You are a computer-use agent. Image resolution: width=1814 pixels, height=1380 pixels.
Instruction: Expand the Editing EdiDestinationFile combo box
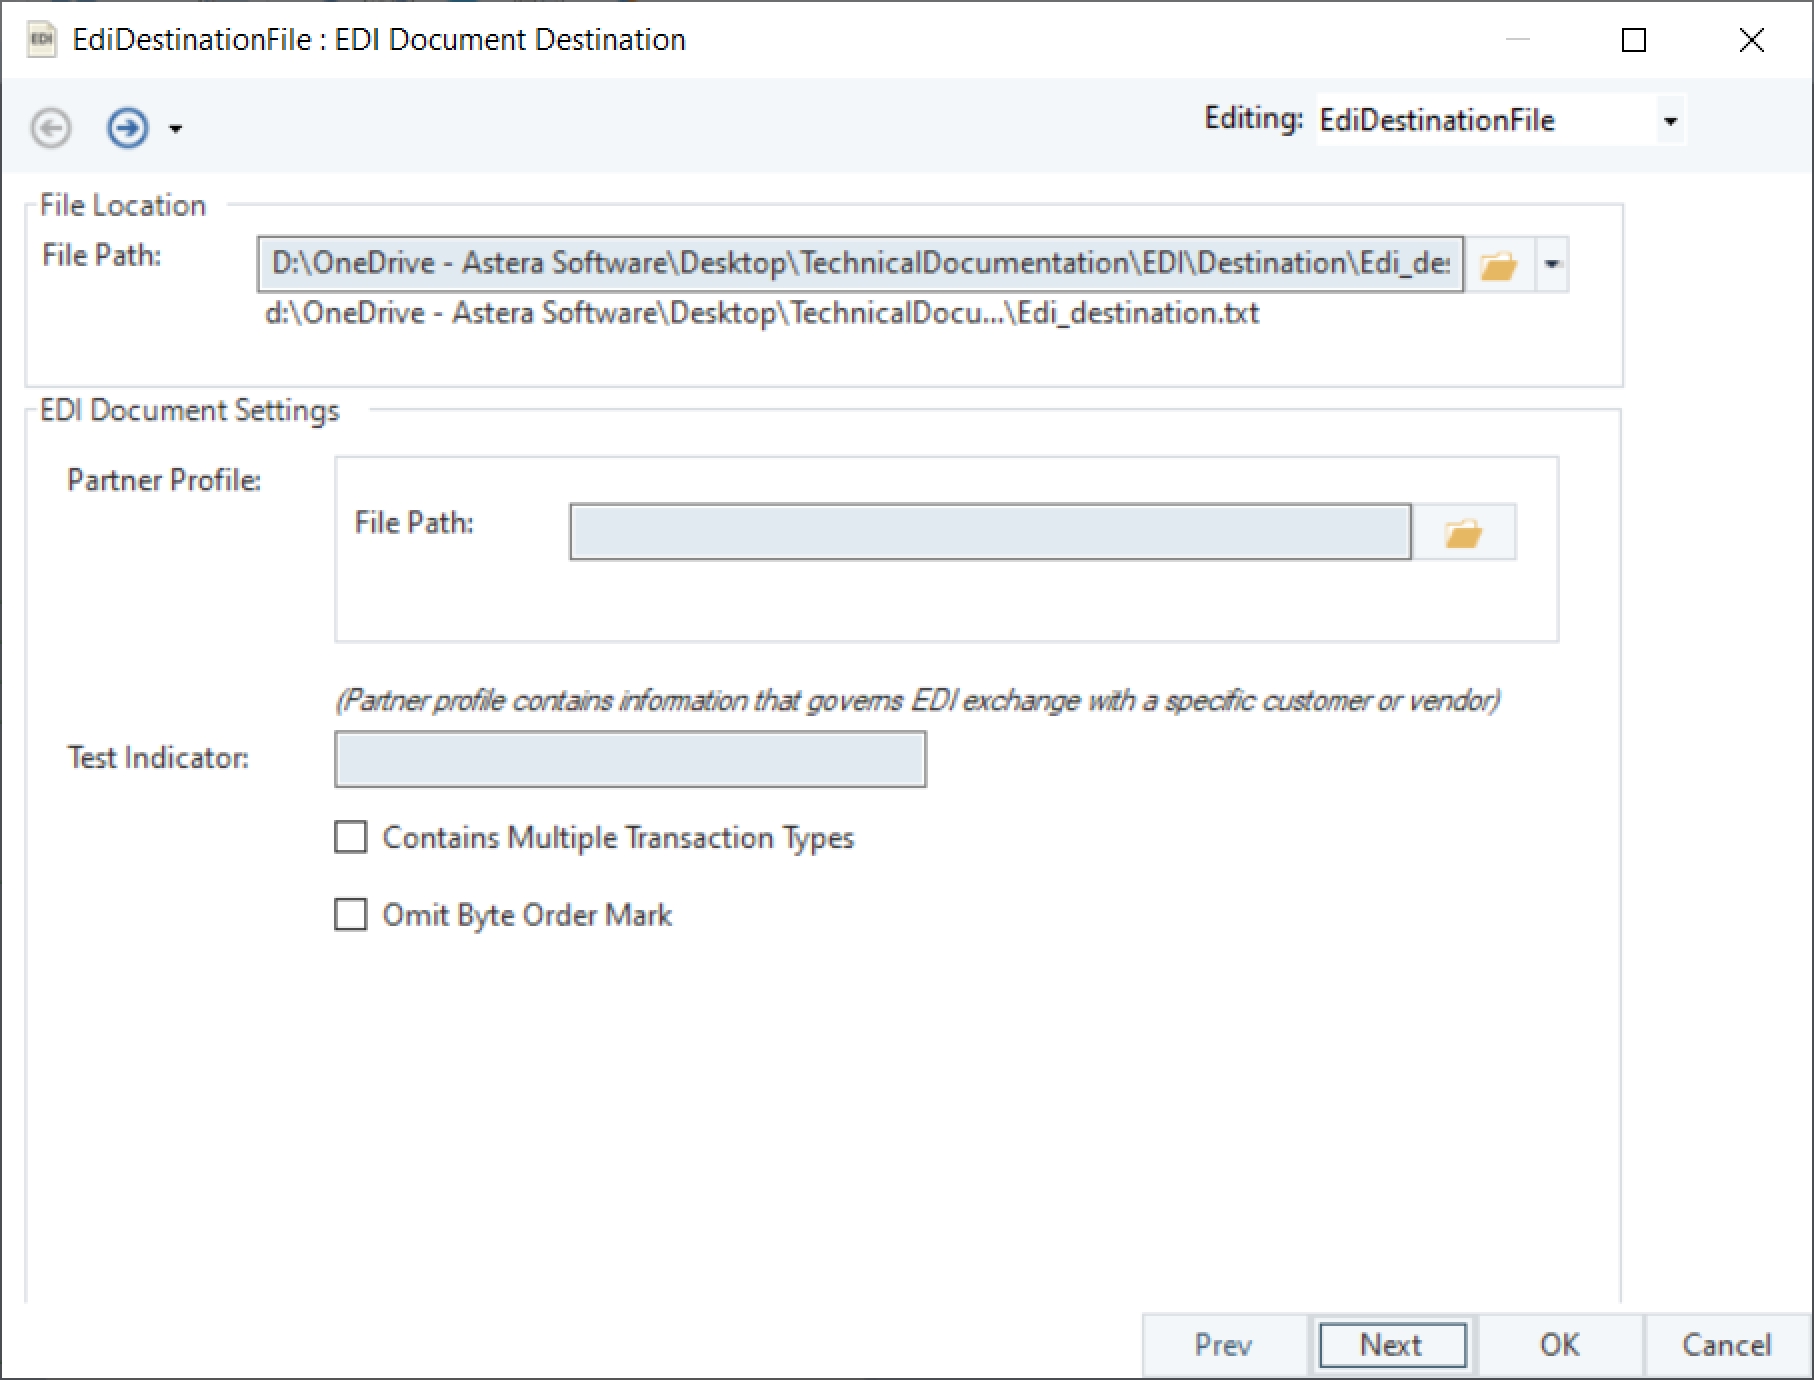pos(1669,121)
